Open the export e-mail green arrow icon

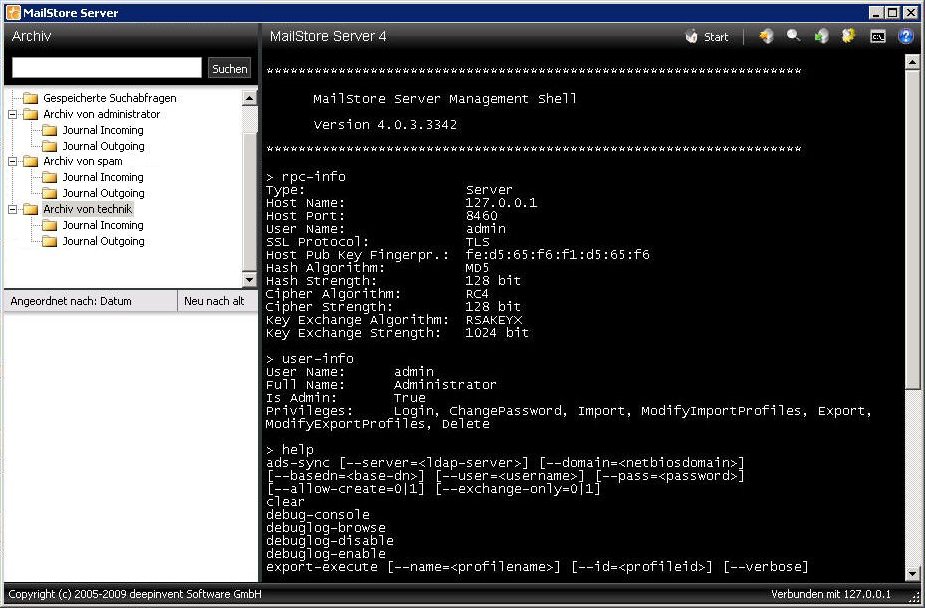tap(821, 37)
